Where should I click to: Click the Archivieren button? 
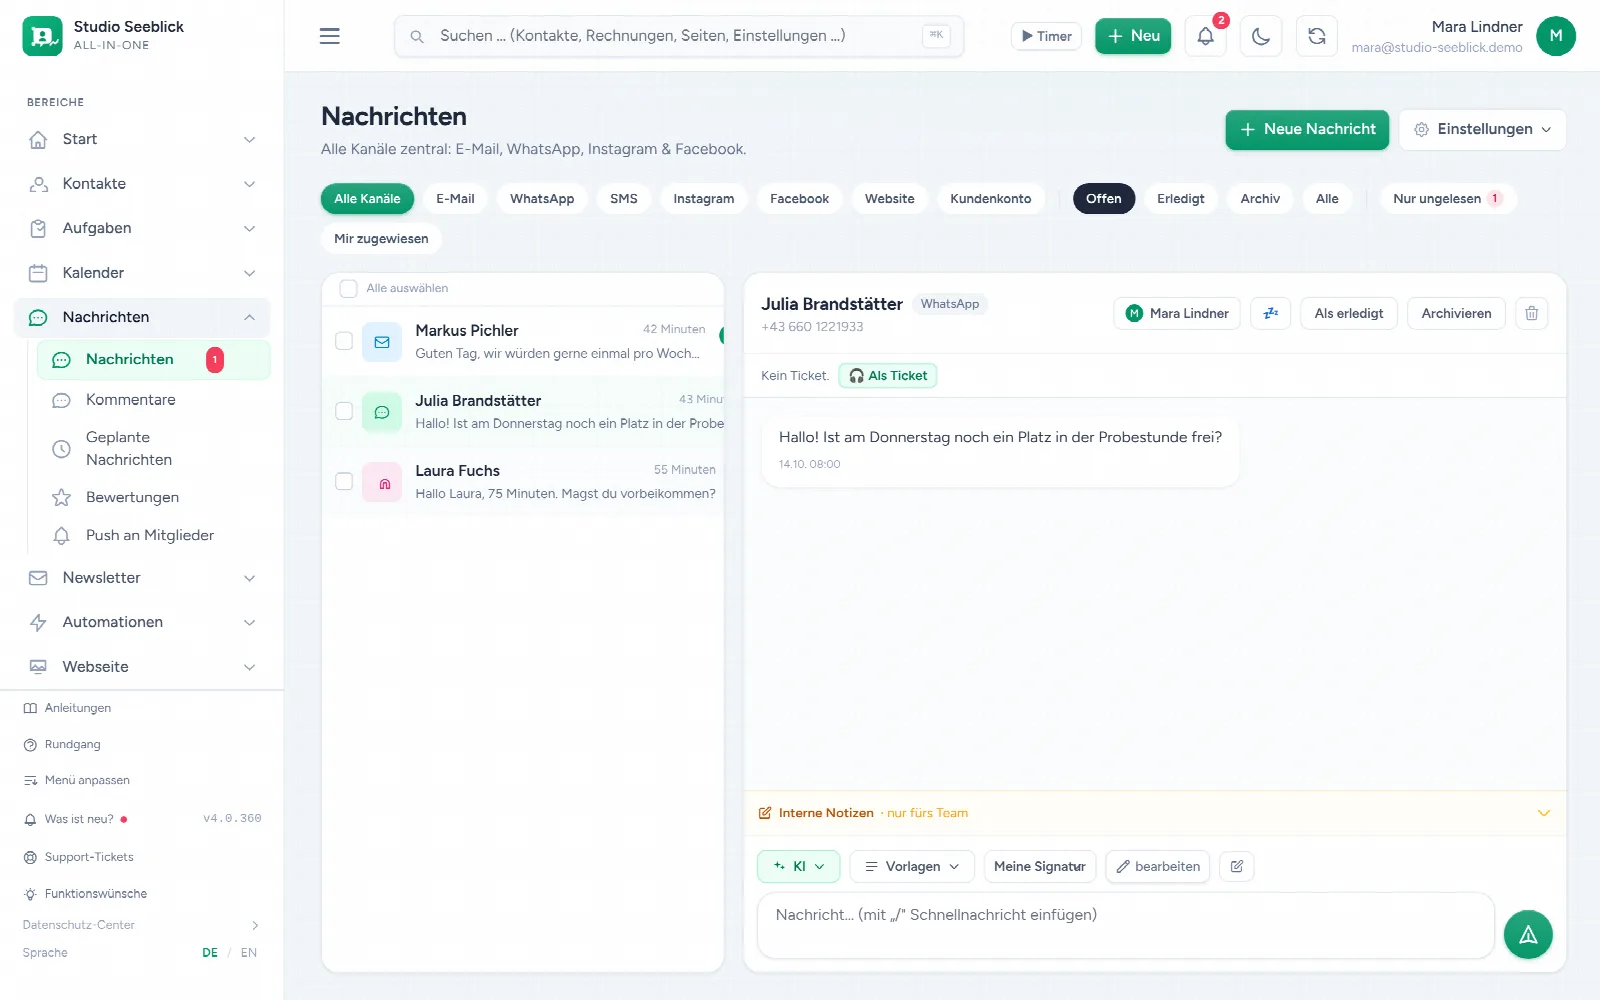point(1456,313)
